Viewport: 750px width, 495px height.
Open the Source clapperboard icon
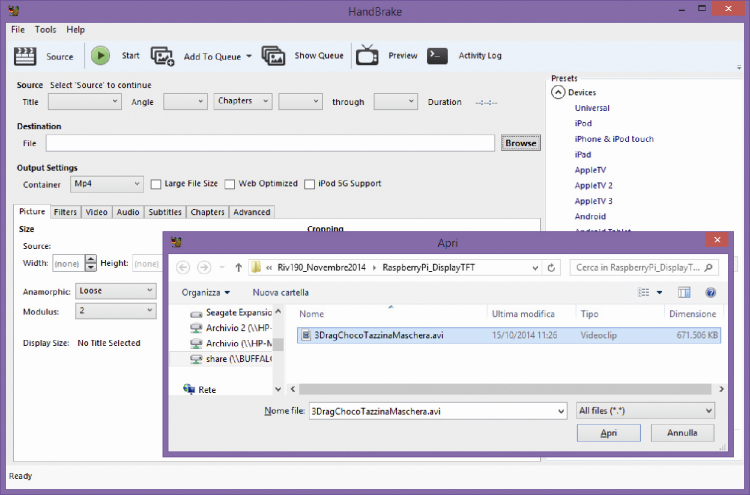[25, 56]
